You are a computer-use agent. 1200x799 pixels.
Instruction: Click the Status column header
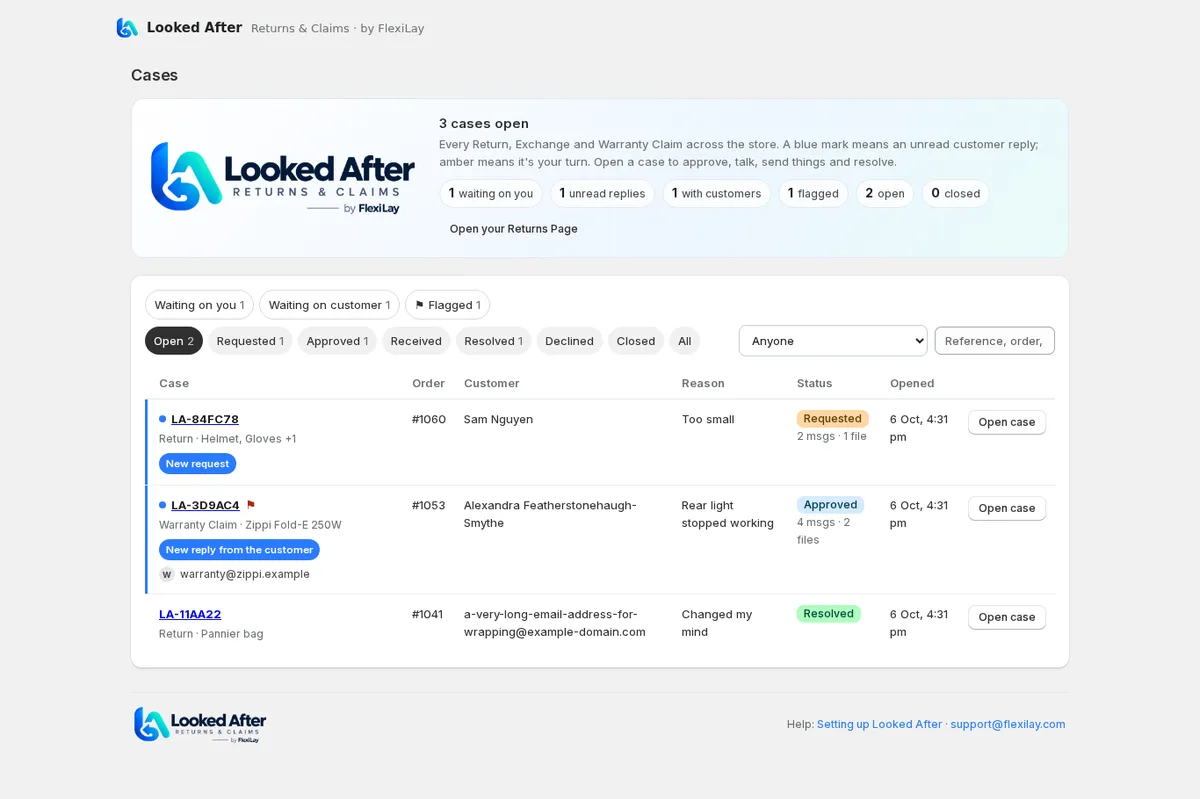(x=814, y=383)
